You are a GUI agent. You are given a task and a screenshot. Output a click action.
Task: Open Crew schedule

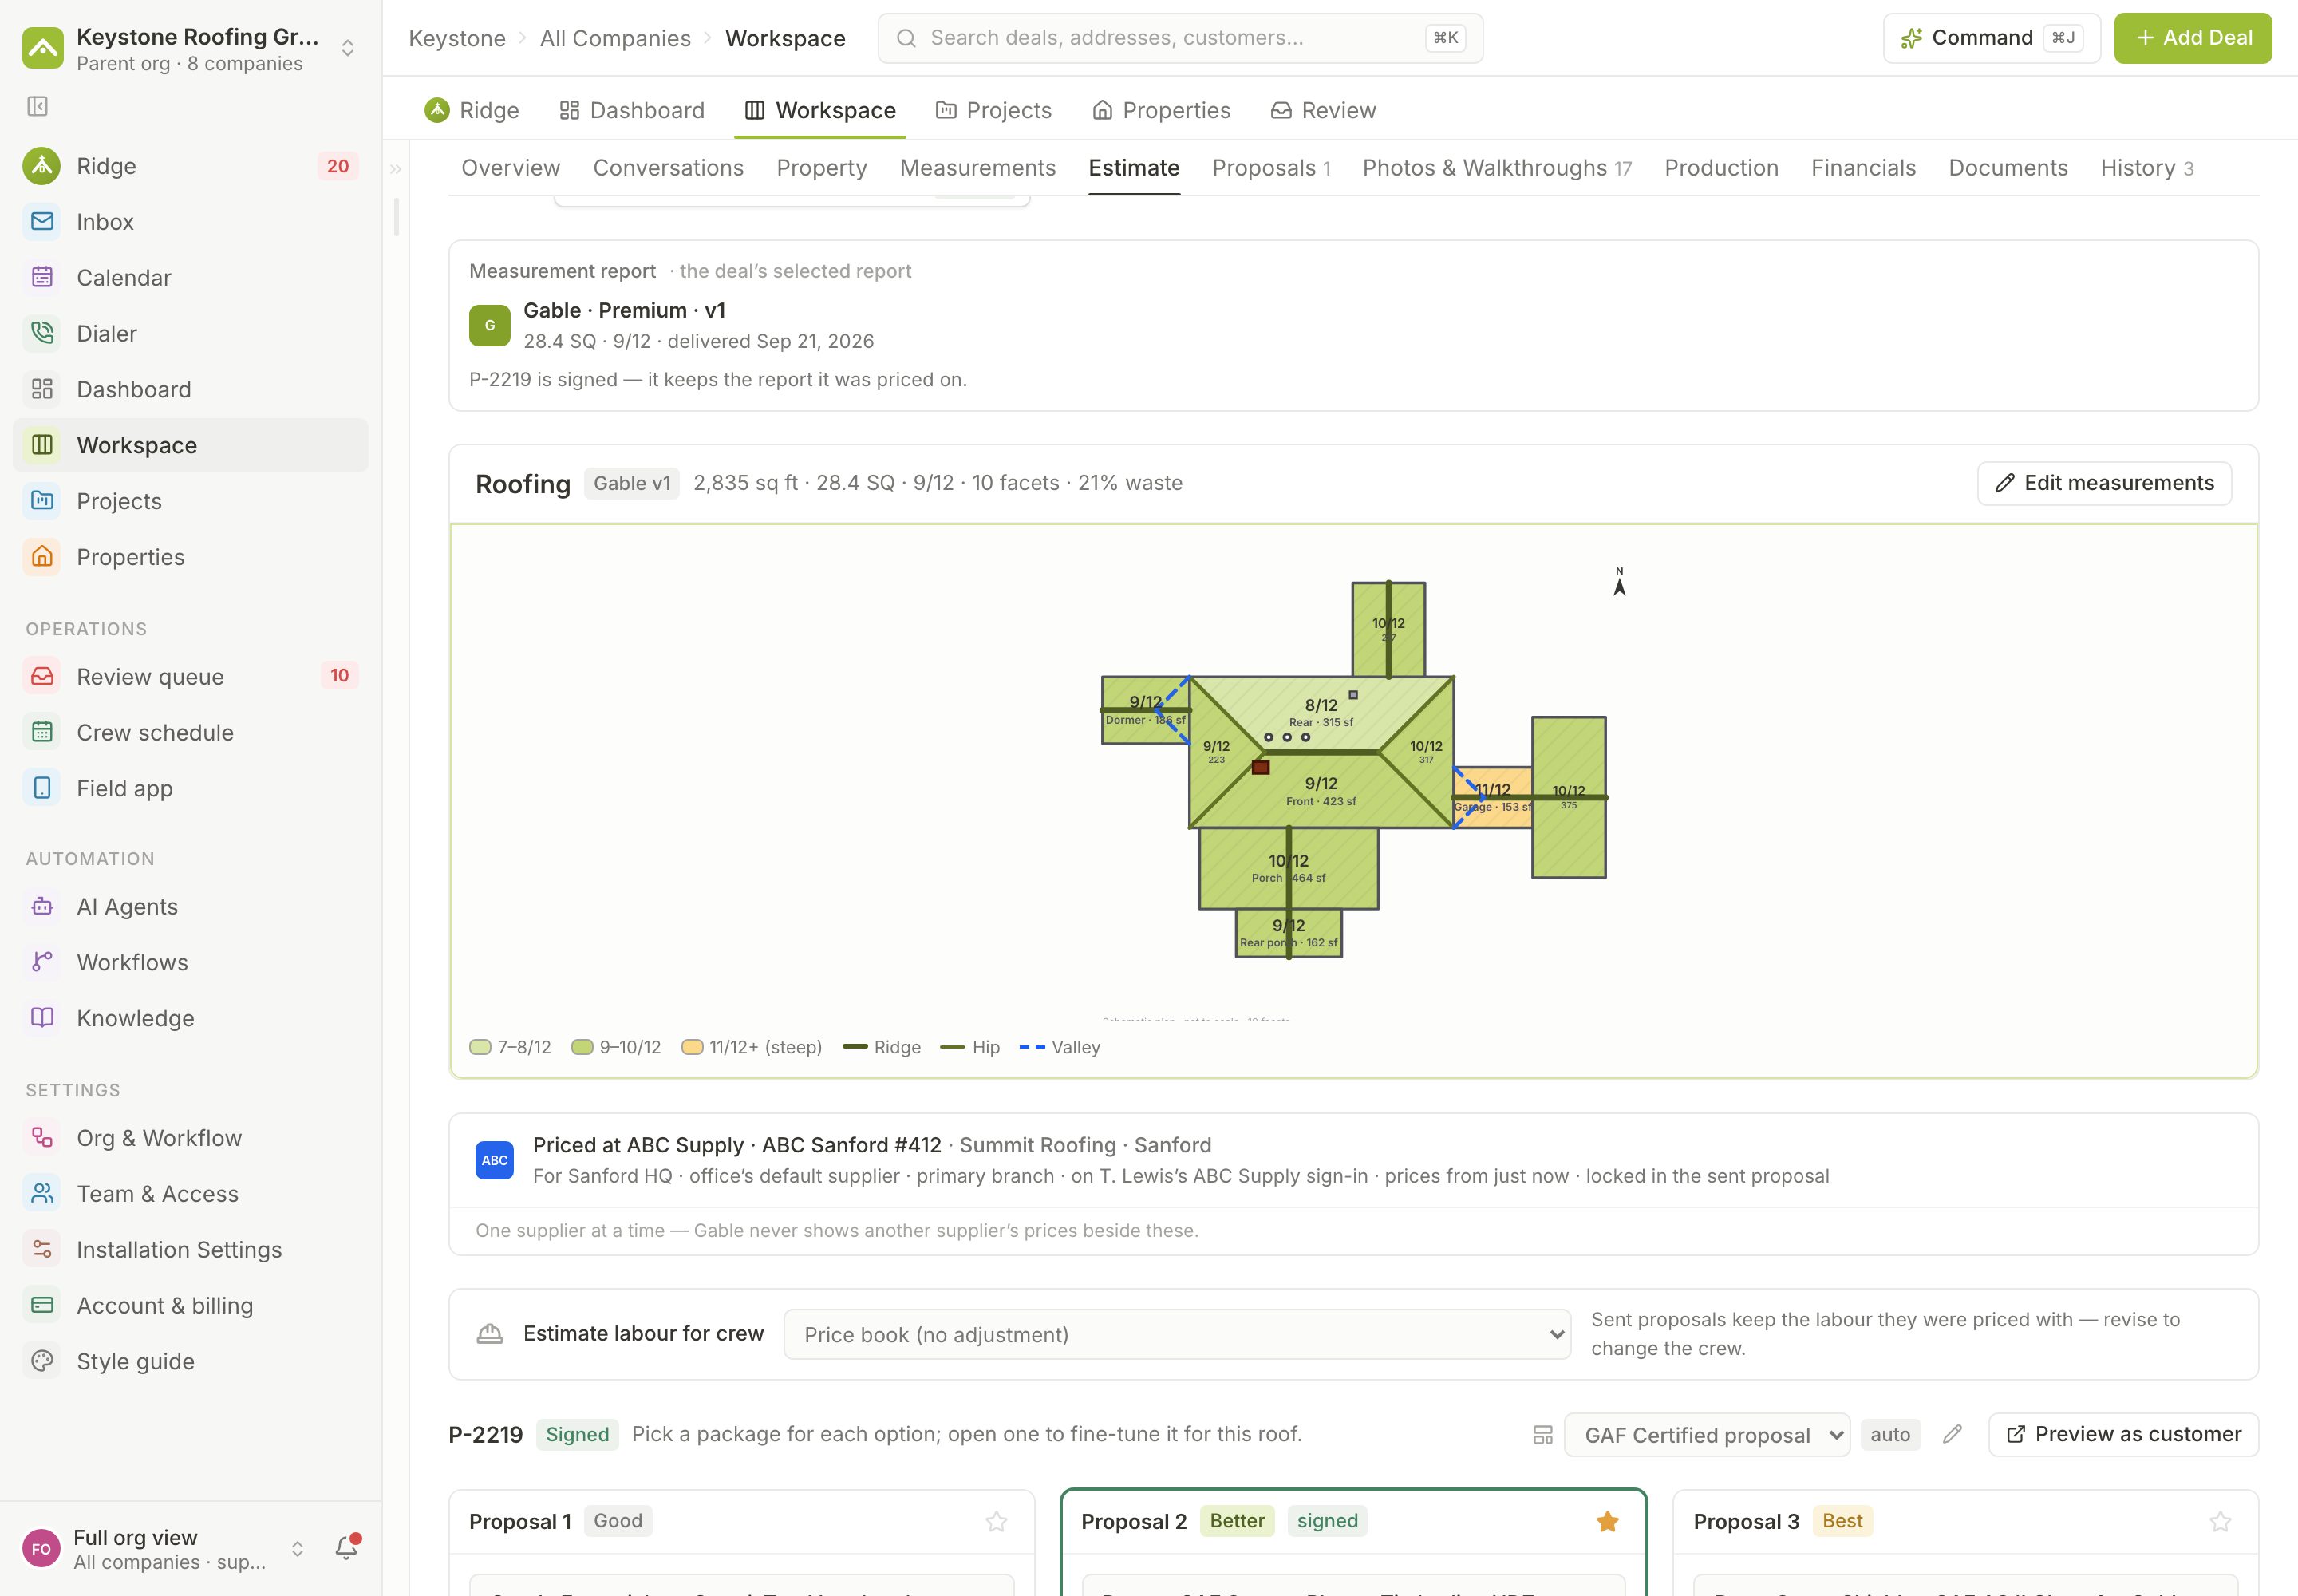(x=190, y=733)
